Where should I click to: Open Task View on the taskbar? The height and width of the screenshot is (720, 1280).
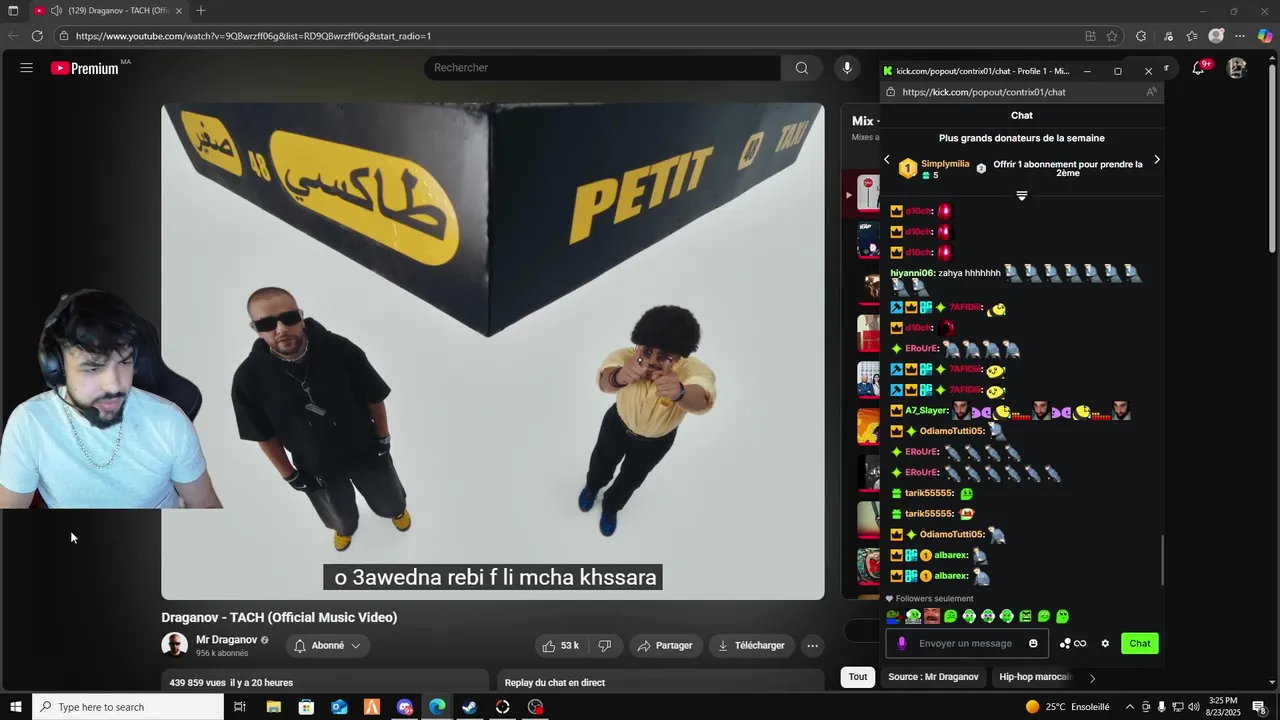pyautogui.click(x=240, y=707)
